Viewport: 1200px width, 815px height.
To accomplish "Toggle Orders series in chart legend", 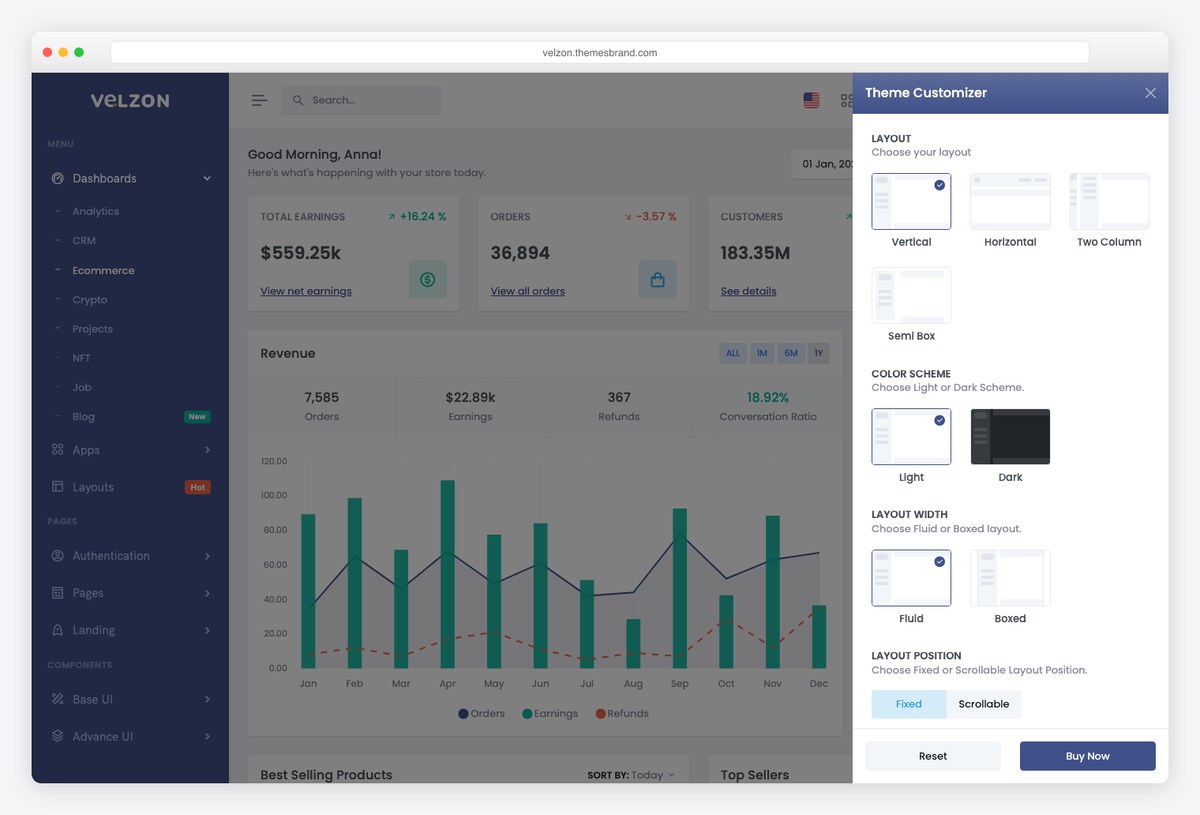I will pyautogui.click(x=482, y=714).
